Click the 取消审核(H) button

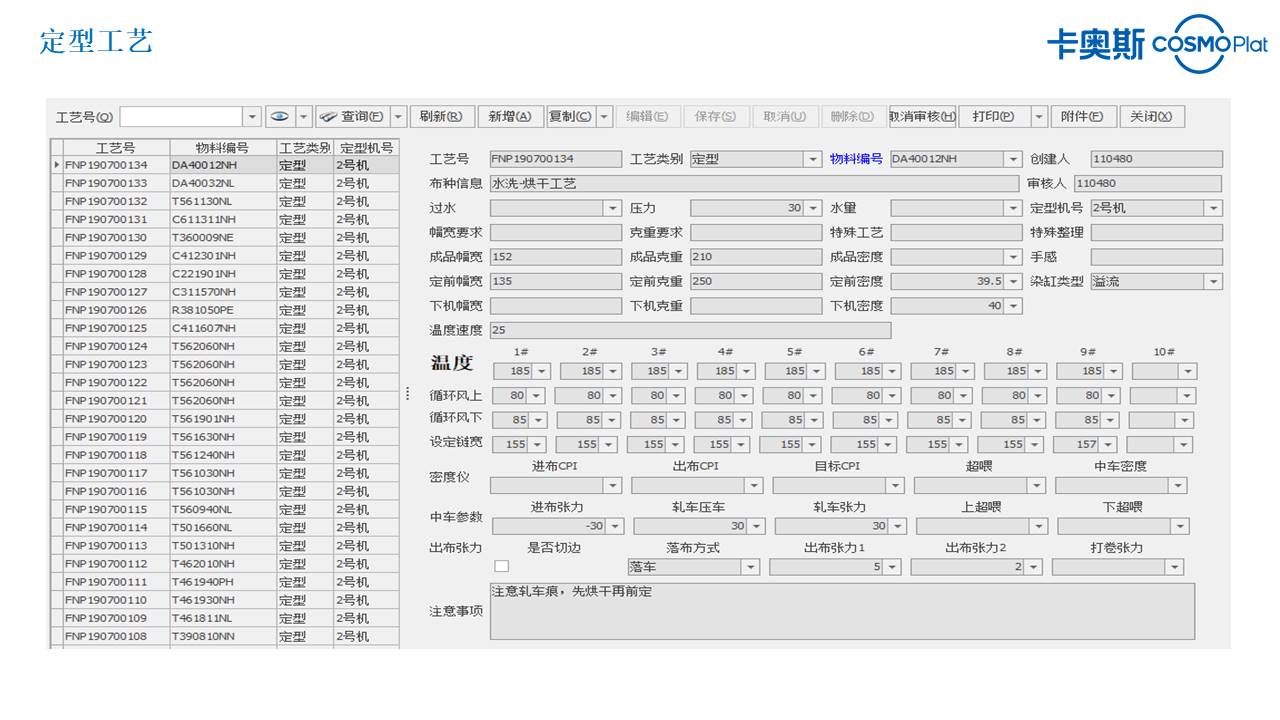(922, 117)
